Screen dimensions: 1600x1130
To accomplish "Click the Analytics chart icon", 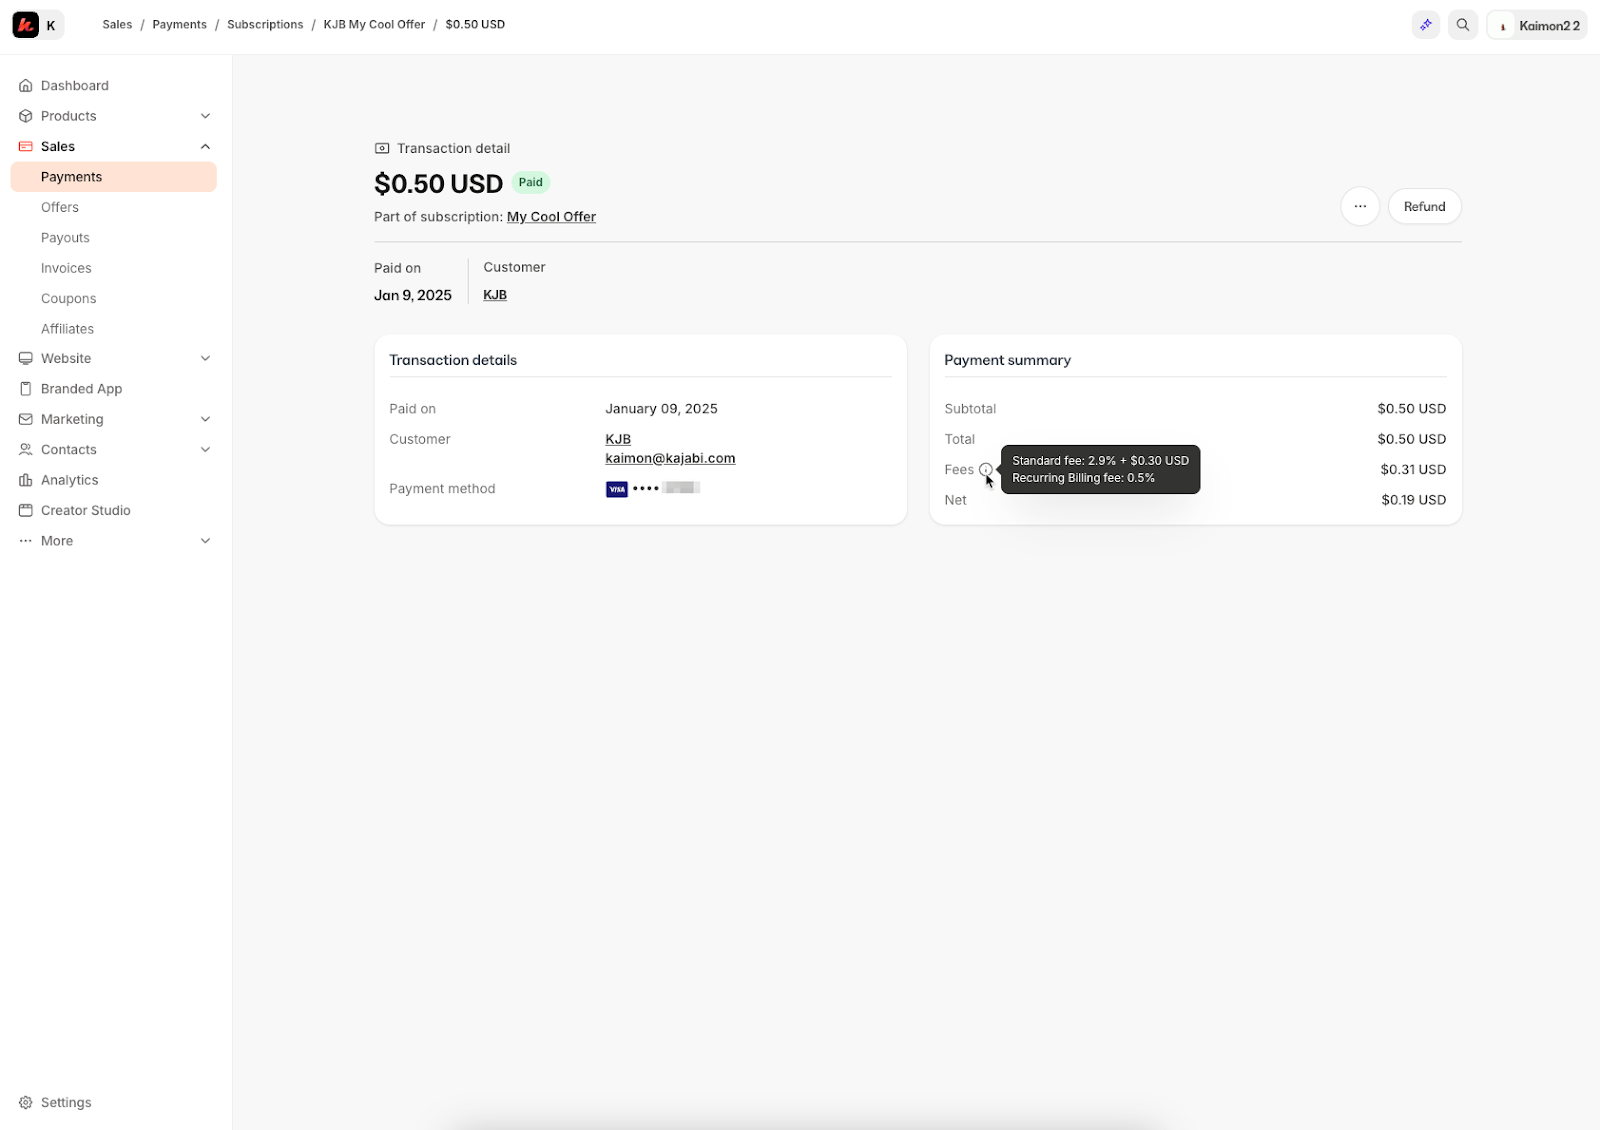I will (26, 480).
